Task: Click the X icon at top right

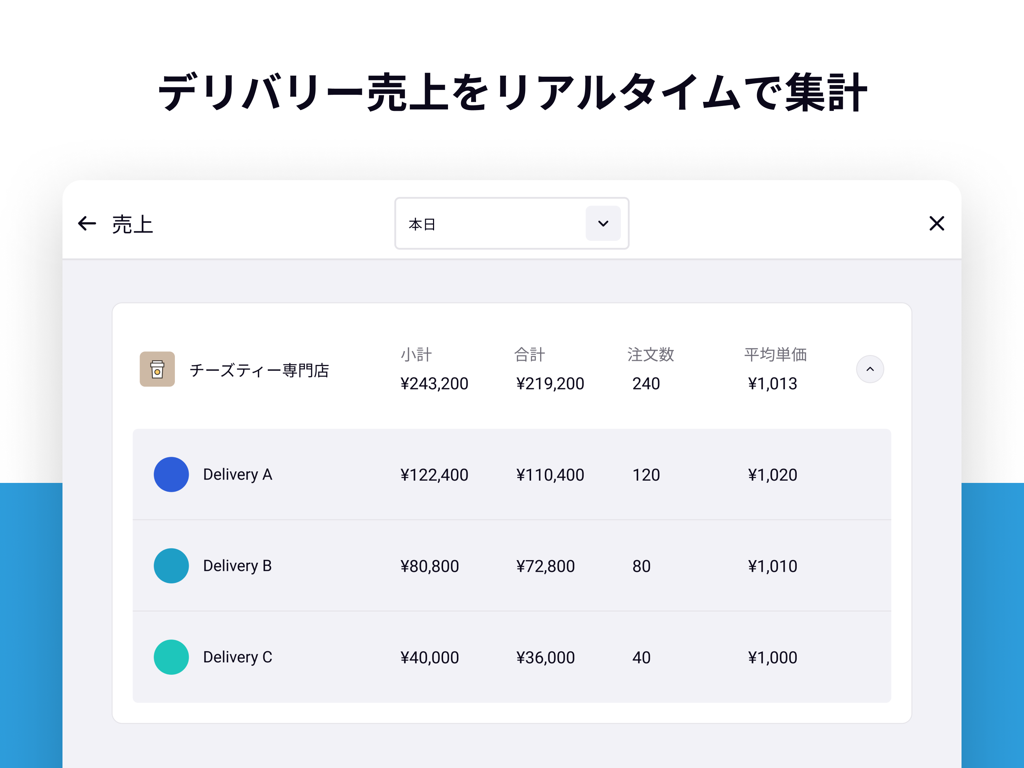Action: point(936,223)
